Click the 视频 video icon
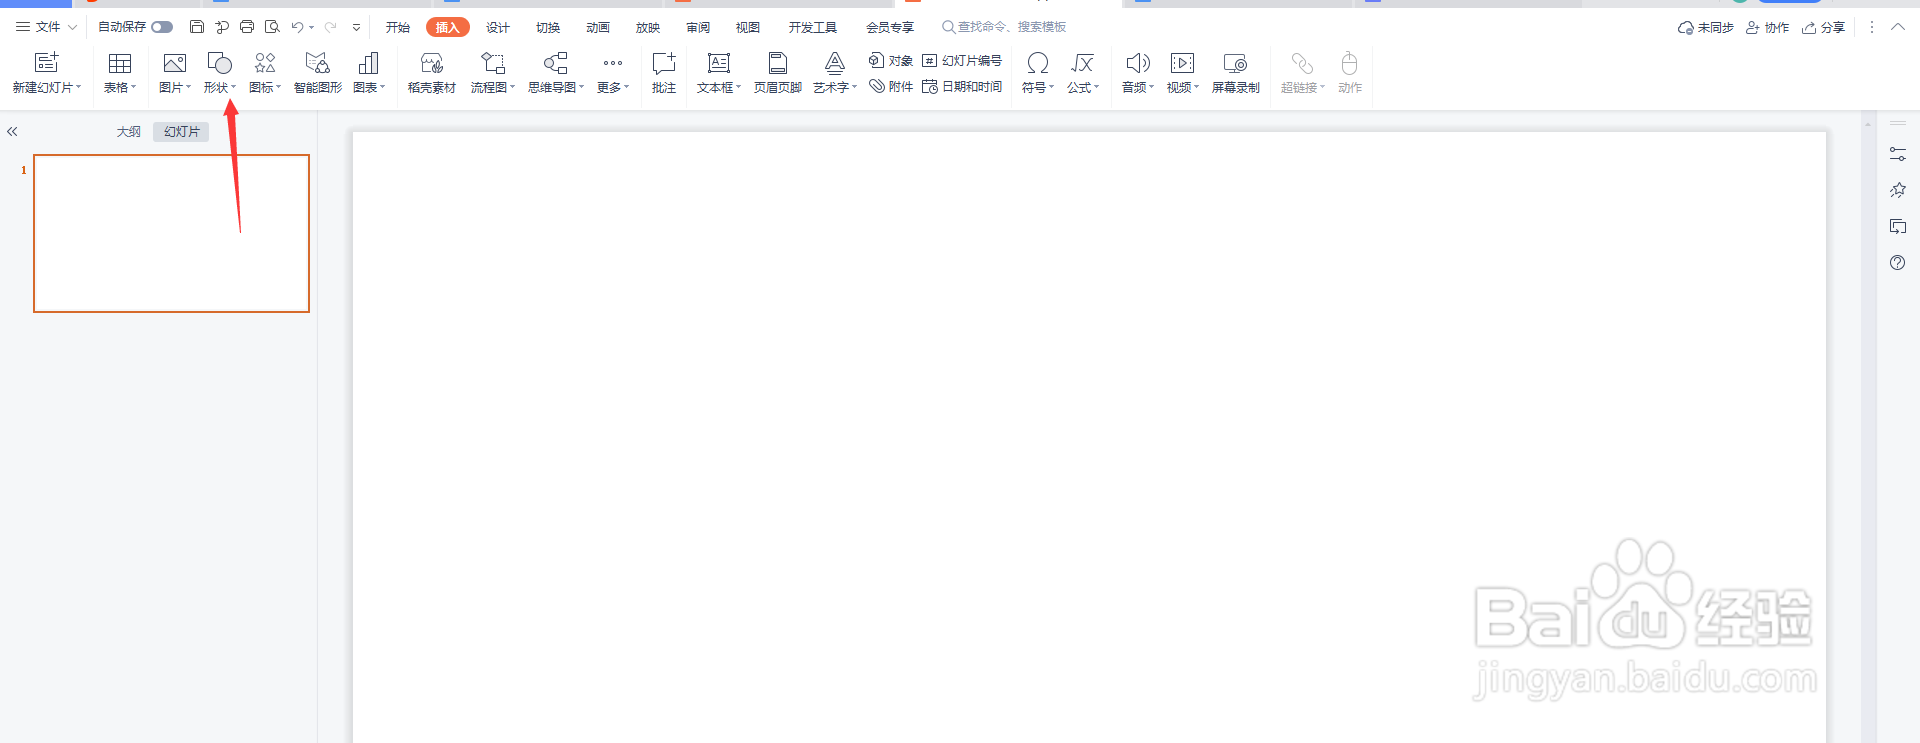 coord(1182,63)
